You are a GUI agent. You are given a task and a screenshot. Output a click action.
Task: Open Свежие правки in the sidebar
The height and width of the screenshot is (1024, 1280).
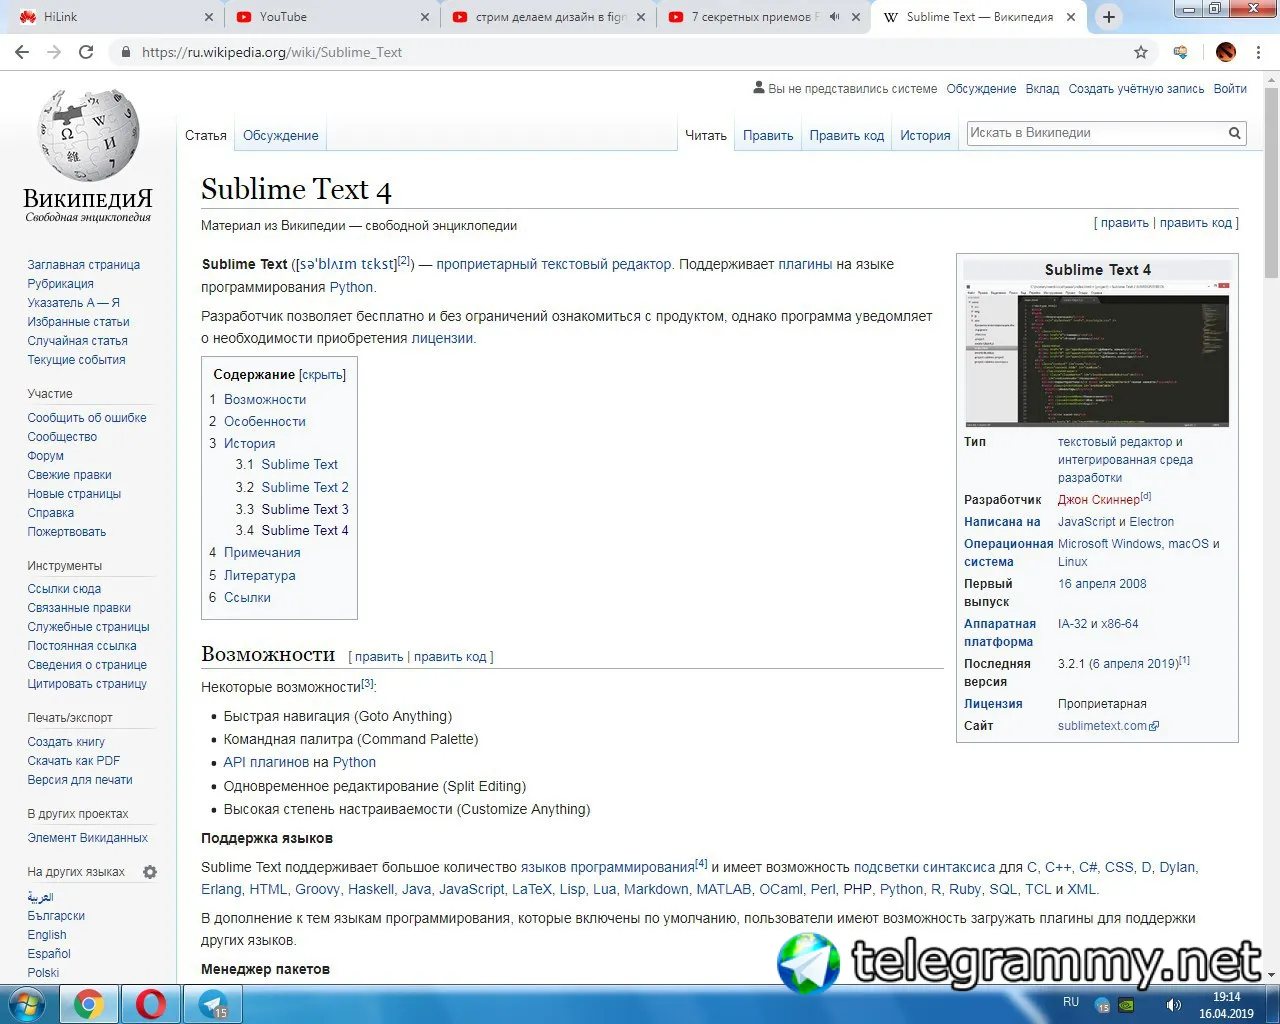[x=70, y=475]
